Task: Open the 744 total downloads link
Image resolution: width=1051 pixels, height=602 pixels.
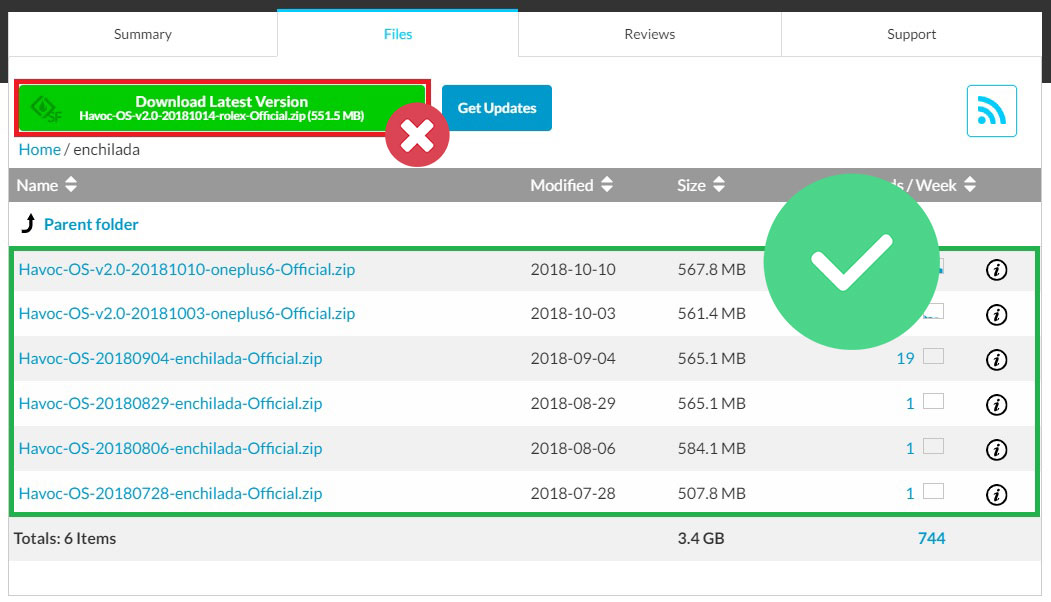Action: 931,538
